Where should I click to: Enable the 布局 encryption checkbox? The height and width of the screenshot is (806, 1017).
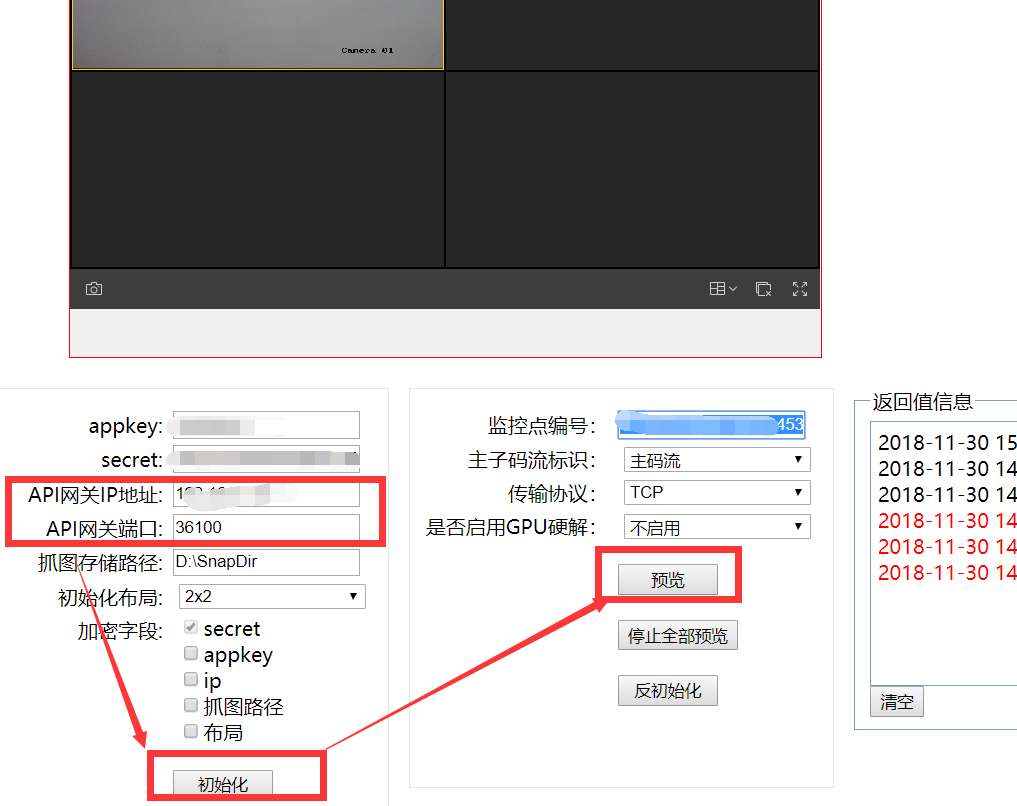(191, 731)
